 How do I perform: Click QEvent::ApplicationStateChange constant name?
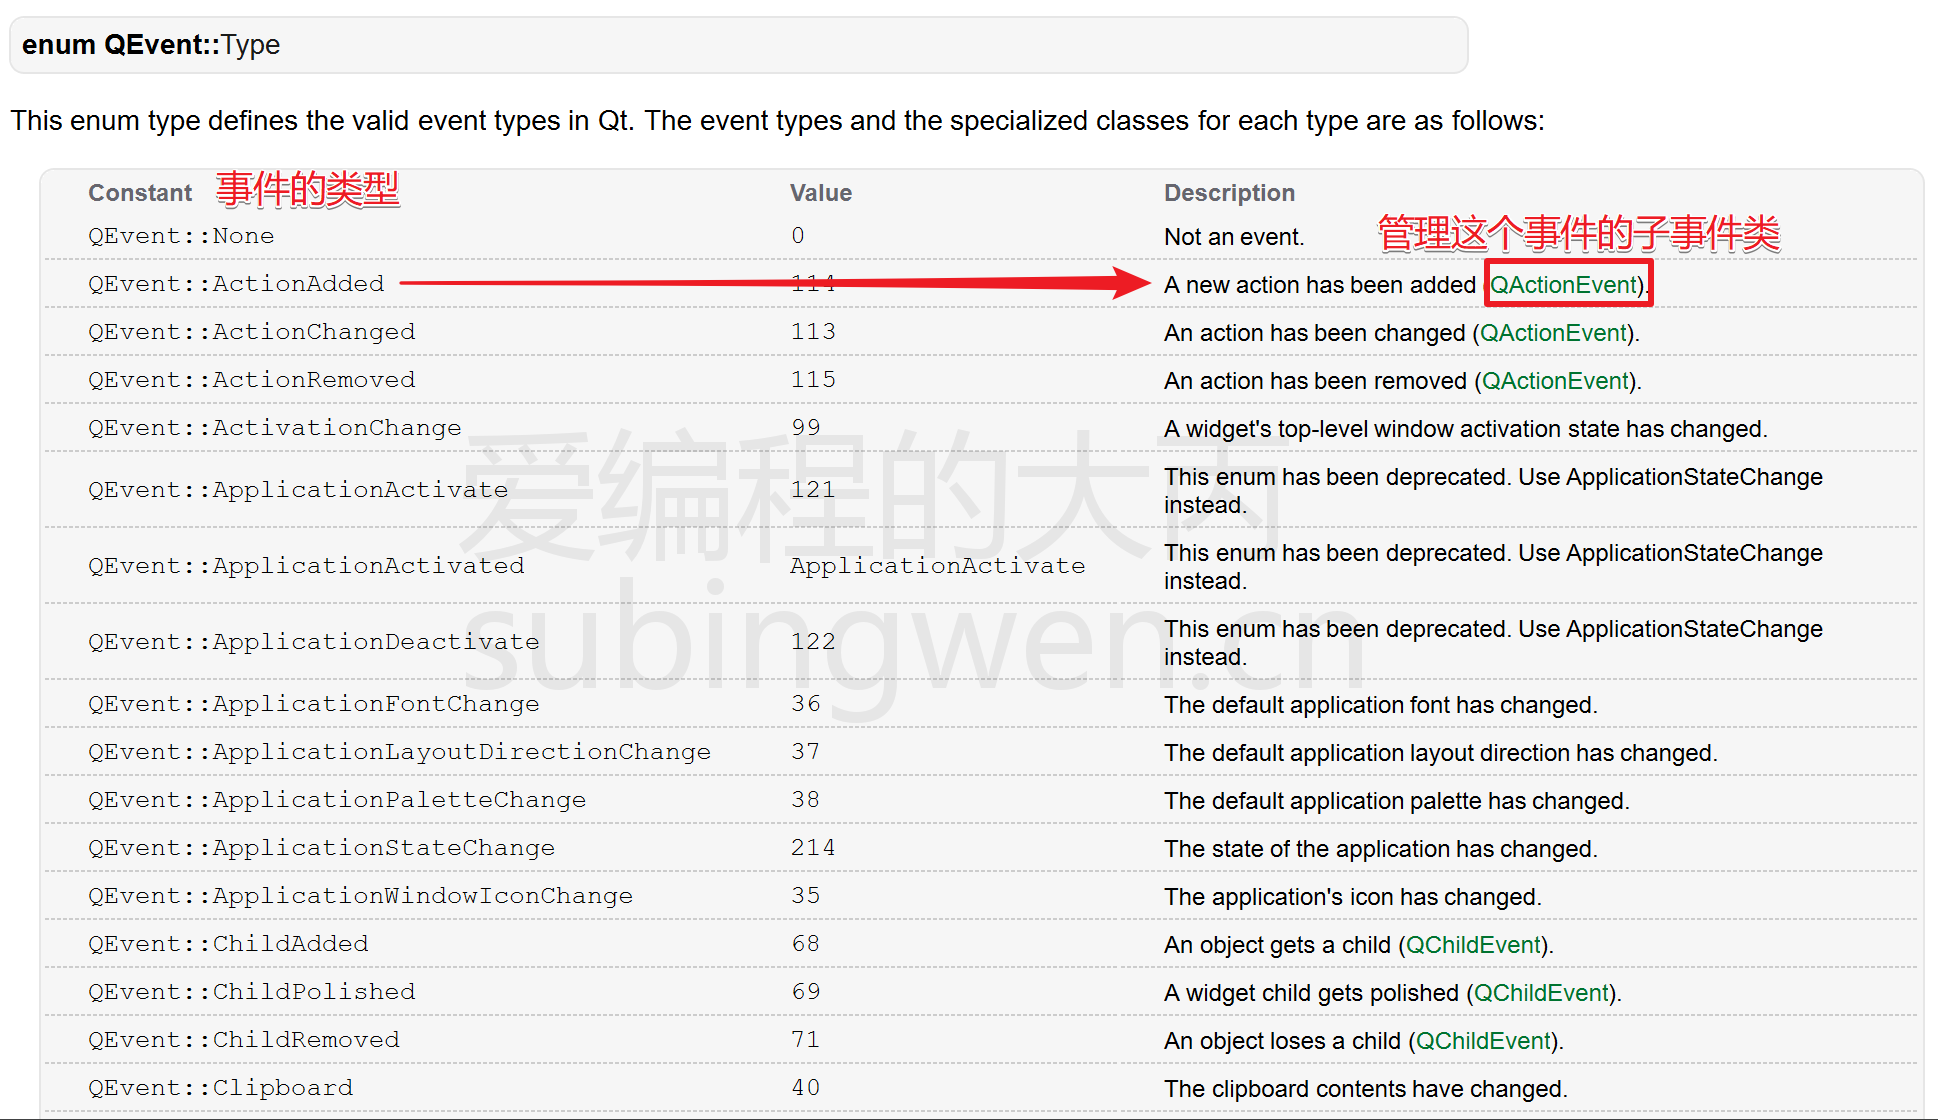tap(321, 848)
